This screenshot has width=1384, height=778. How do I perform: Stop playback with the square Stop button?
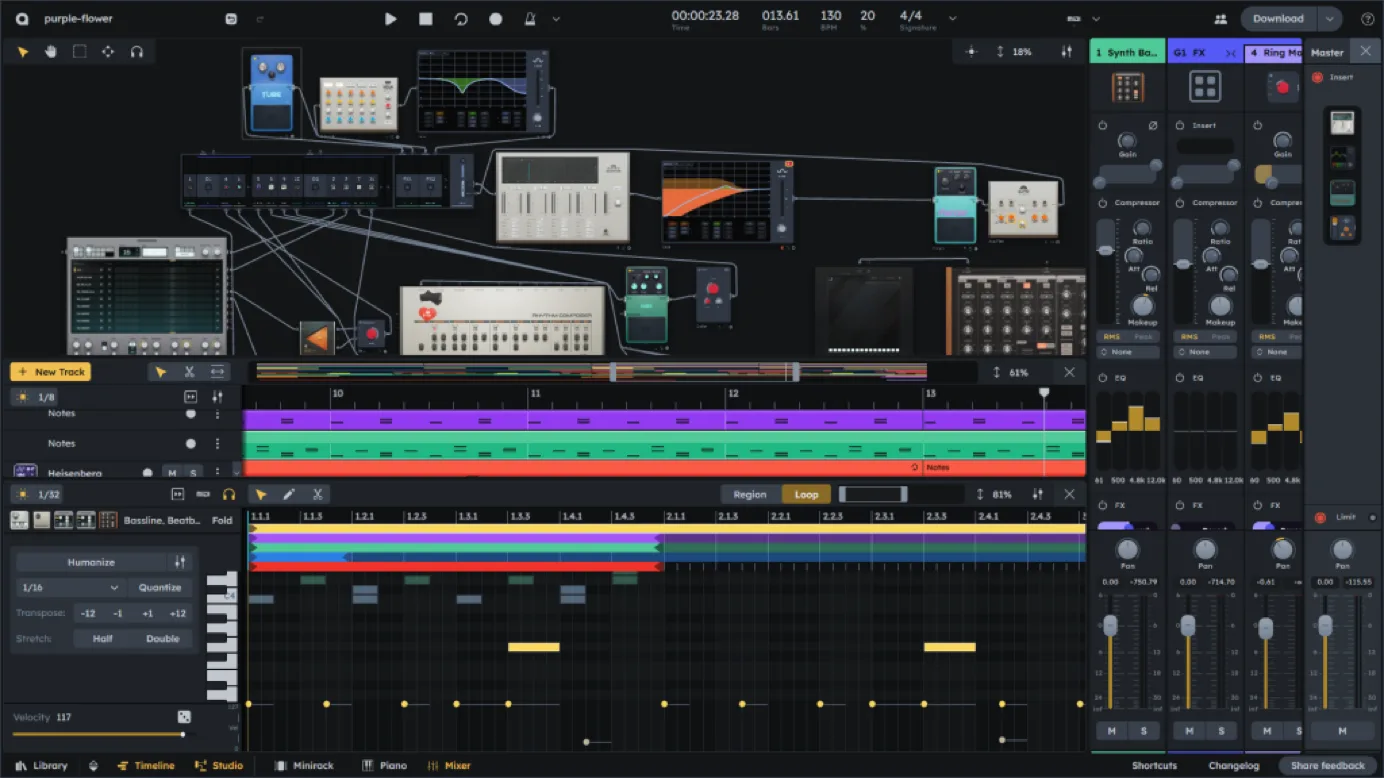(x=426, y=18)
